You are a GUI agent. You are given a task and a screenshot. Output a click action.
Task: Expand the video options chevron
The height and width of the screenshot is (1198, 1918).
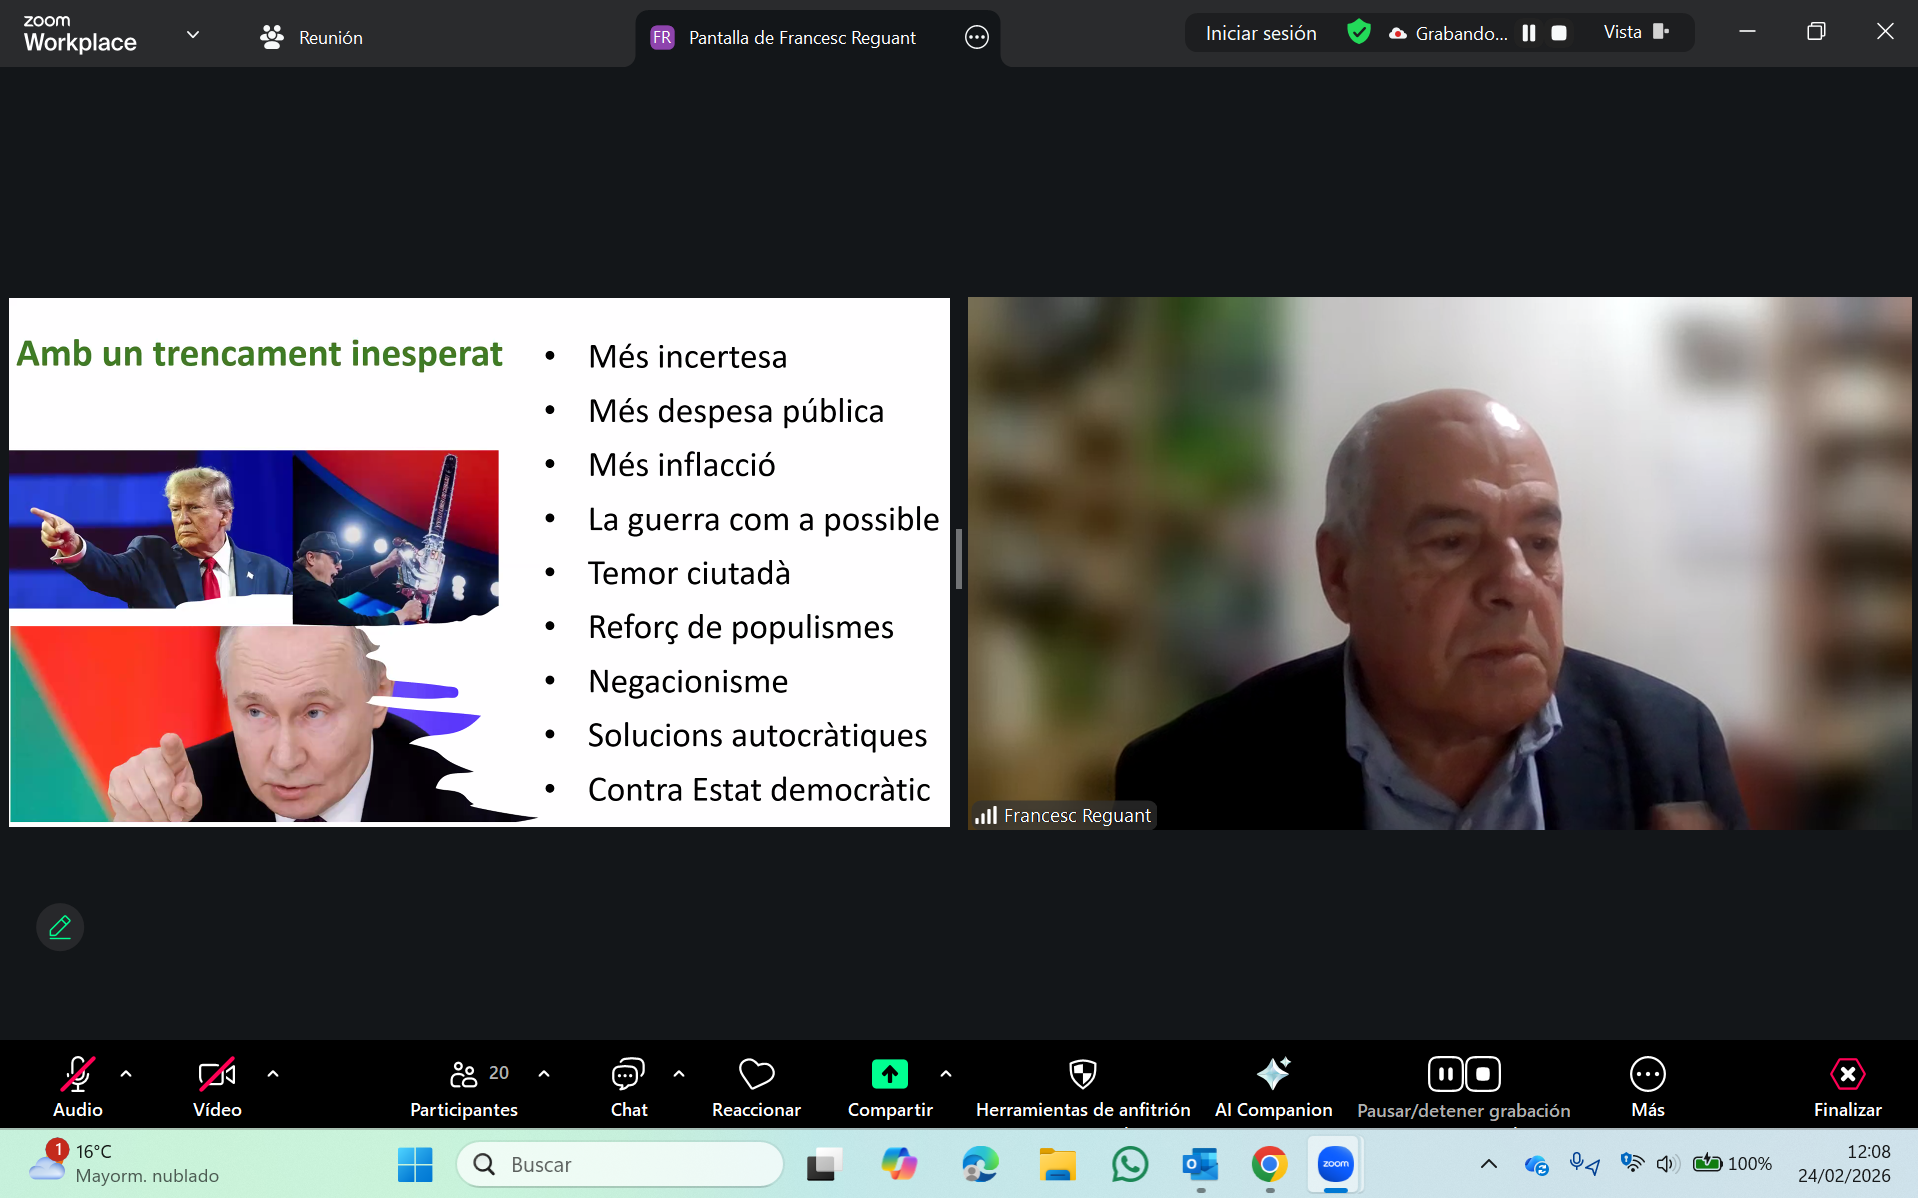pos(273,1074)
